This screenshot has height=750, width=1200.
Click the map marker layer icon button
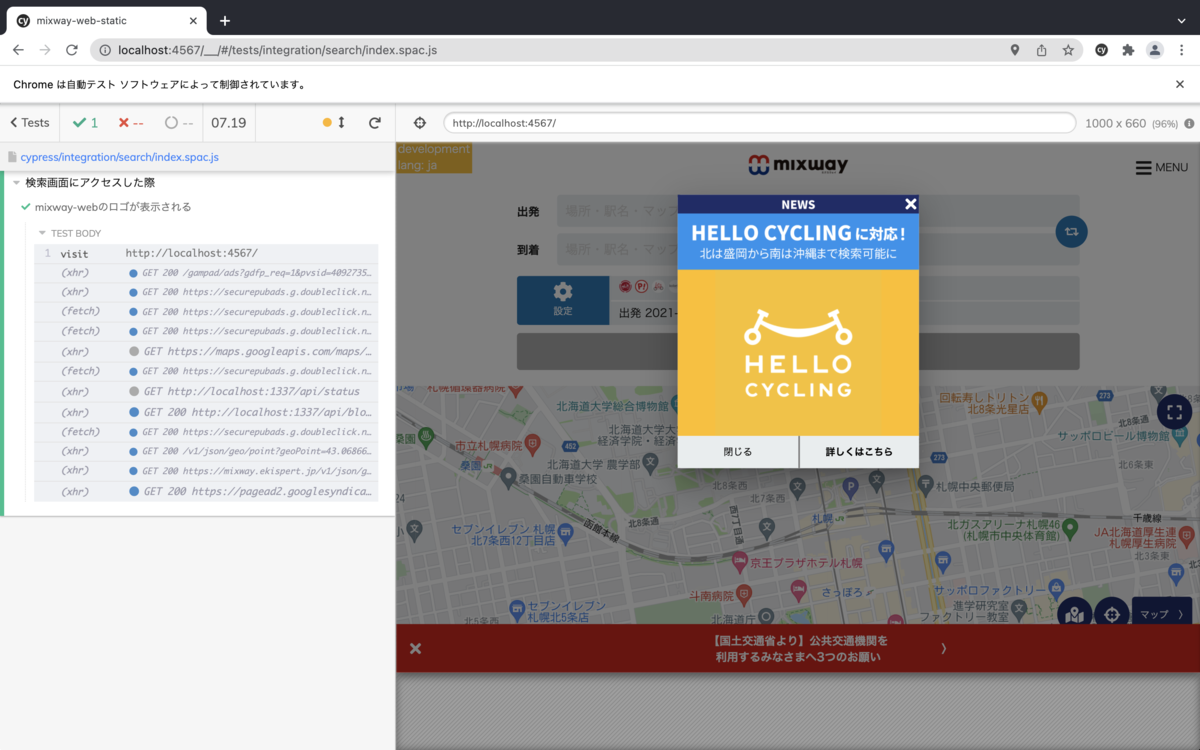[1074, 614]
